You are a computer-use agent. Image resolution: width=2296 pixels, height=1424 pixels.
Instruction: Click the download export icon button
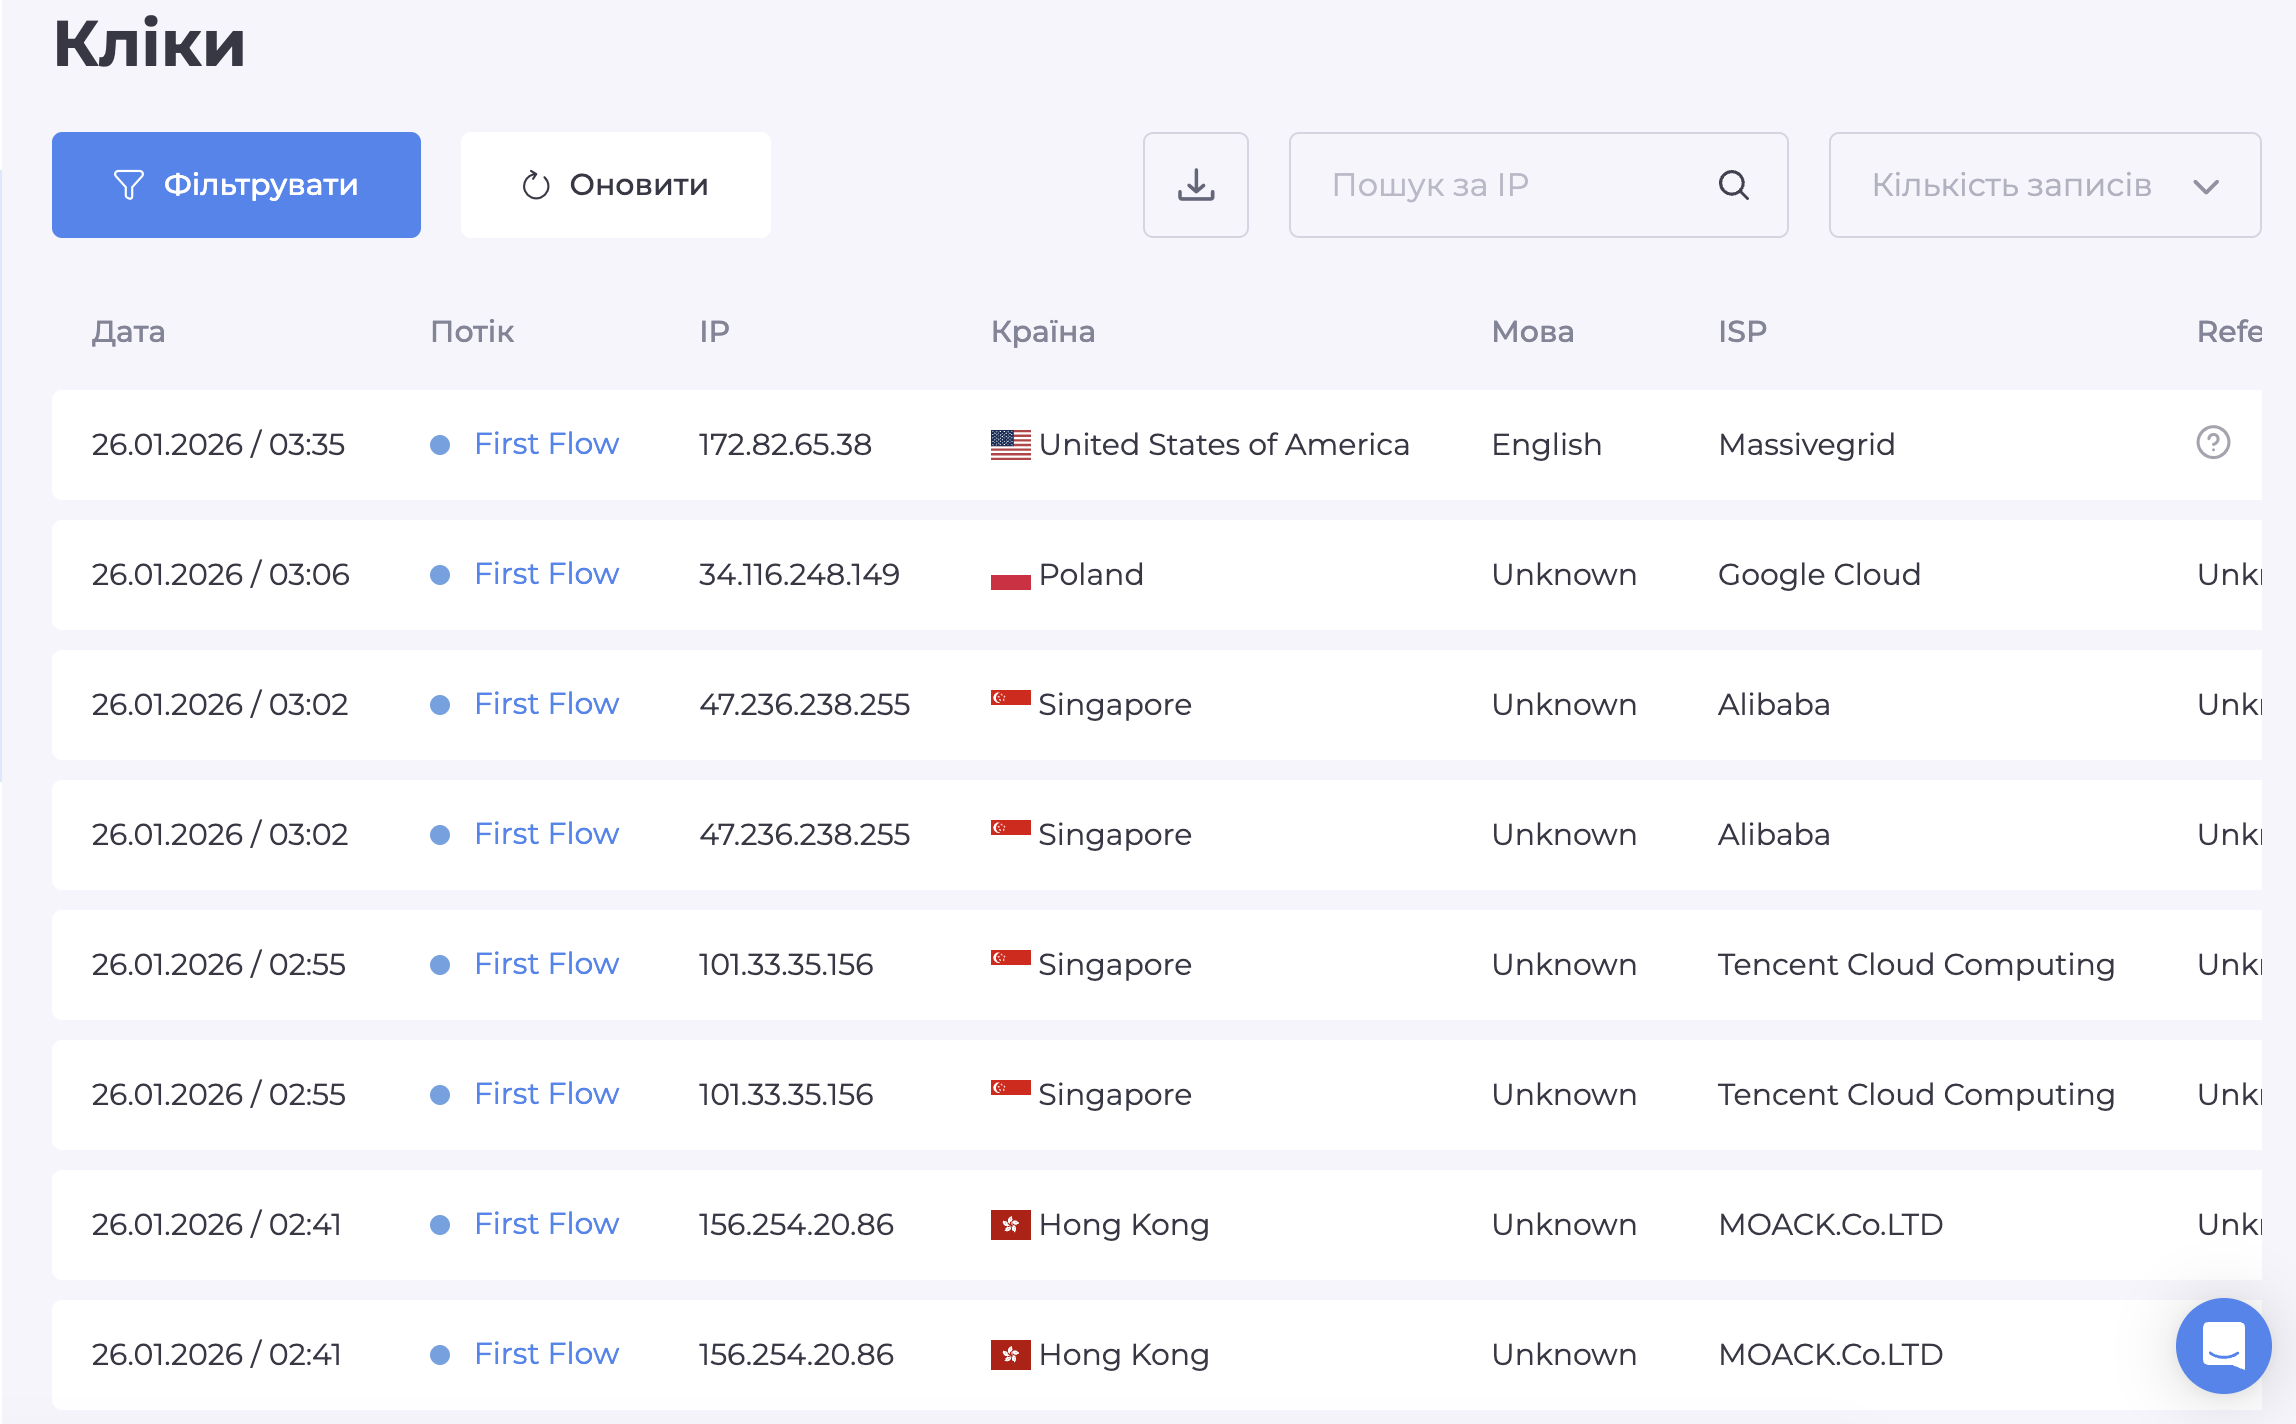tap(1195, 185)
